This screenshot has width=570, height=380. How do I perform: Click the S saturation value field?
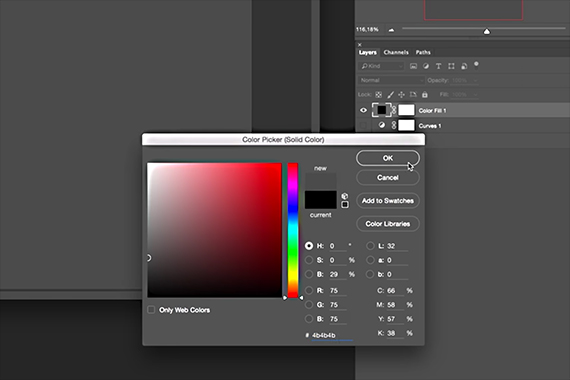pos(338,260)
